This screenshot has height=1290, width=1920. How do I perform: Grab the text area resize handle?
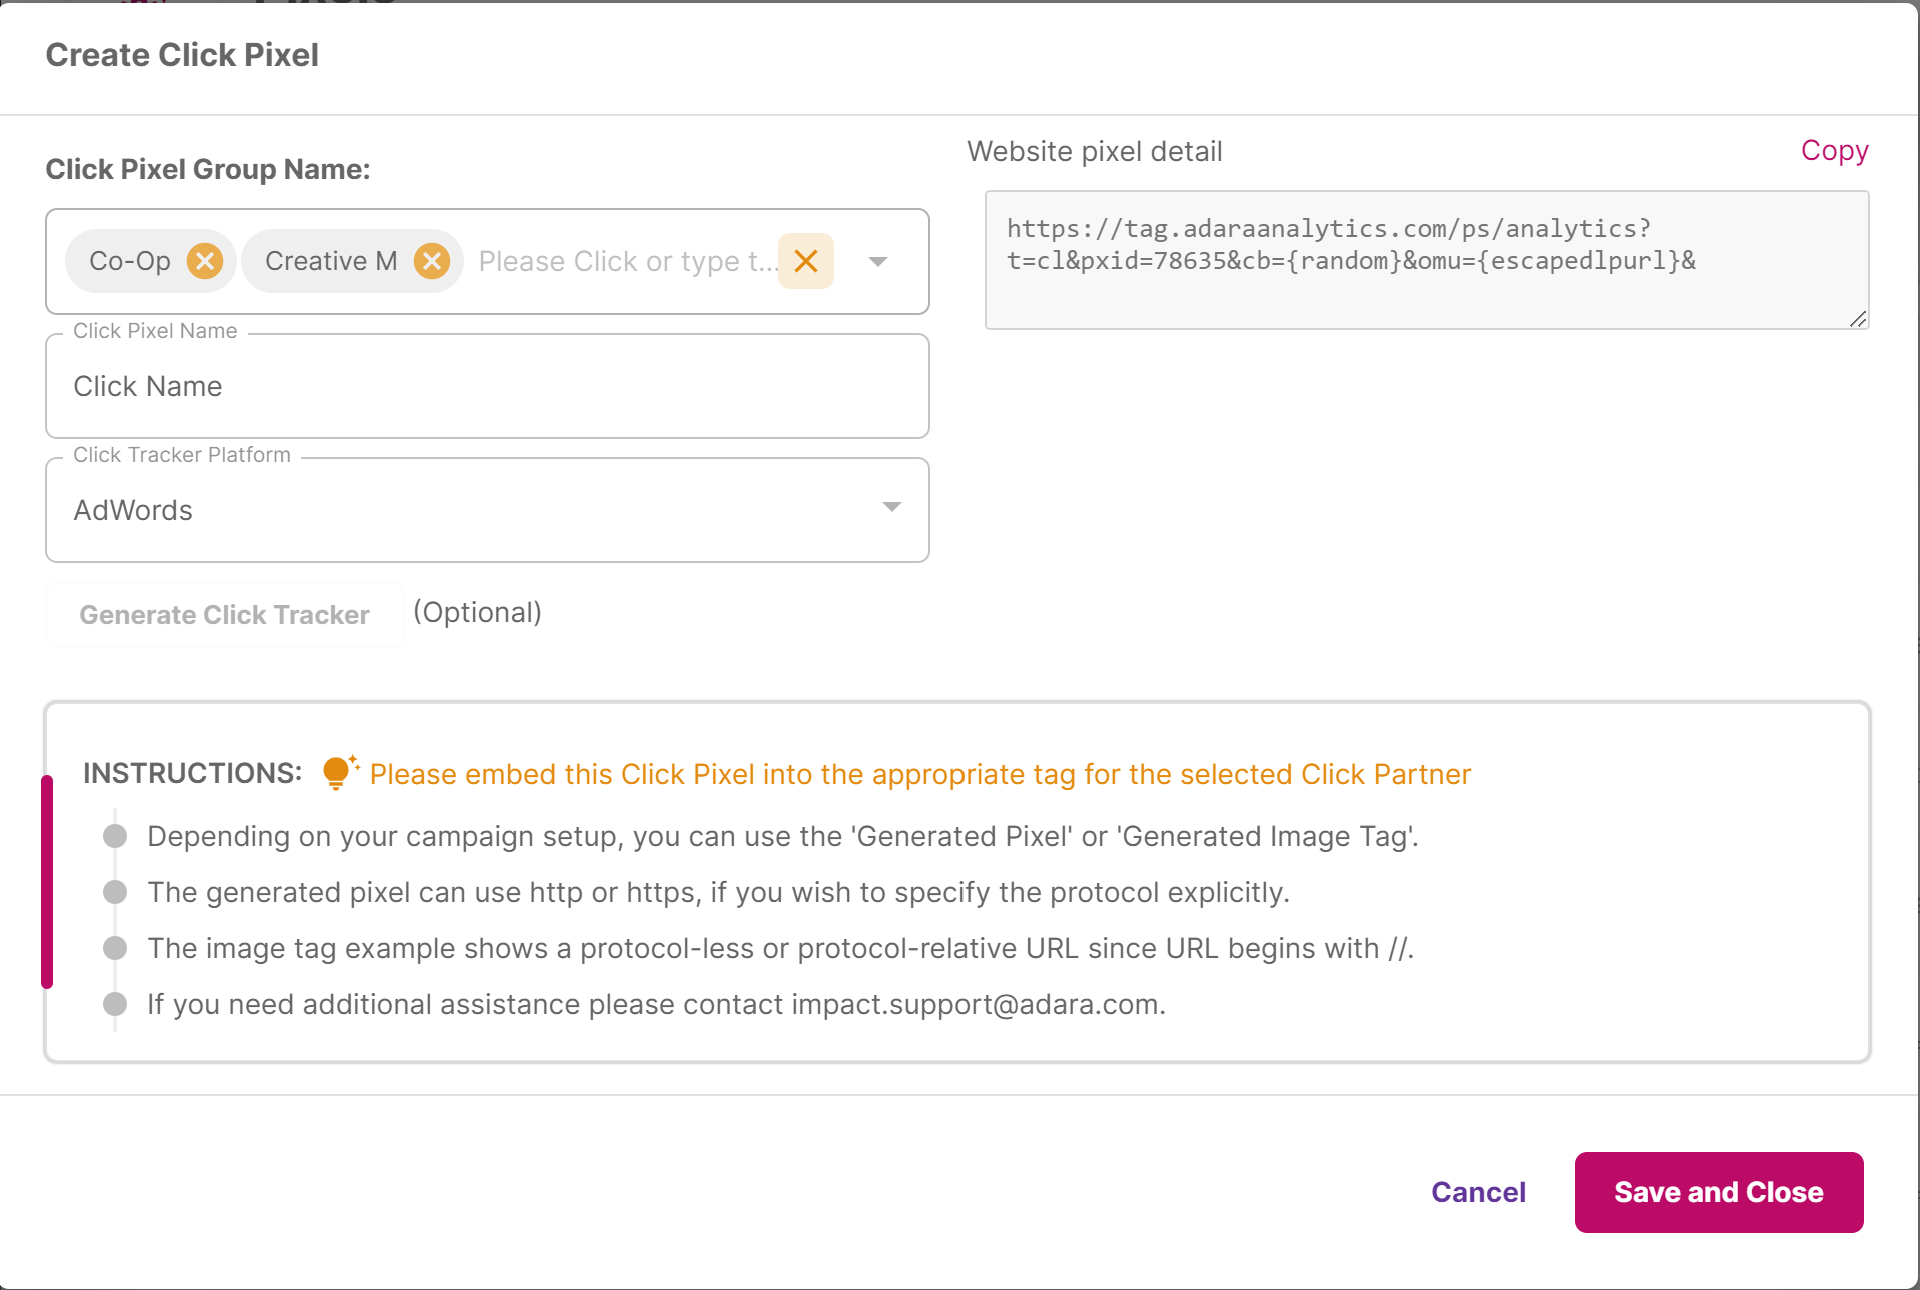click(1858, 319)
